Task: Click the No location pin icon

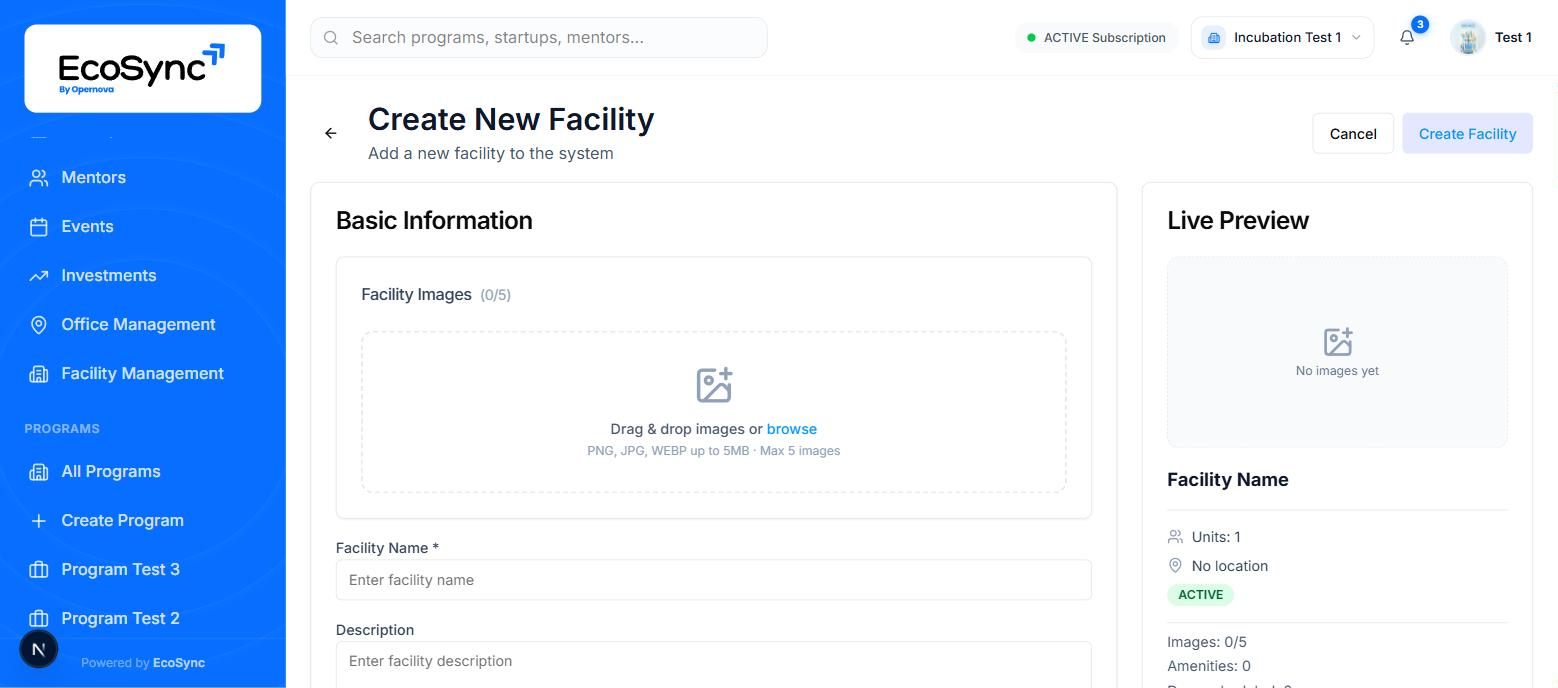Action: tap(1176, 566)
